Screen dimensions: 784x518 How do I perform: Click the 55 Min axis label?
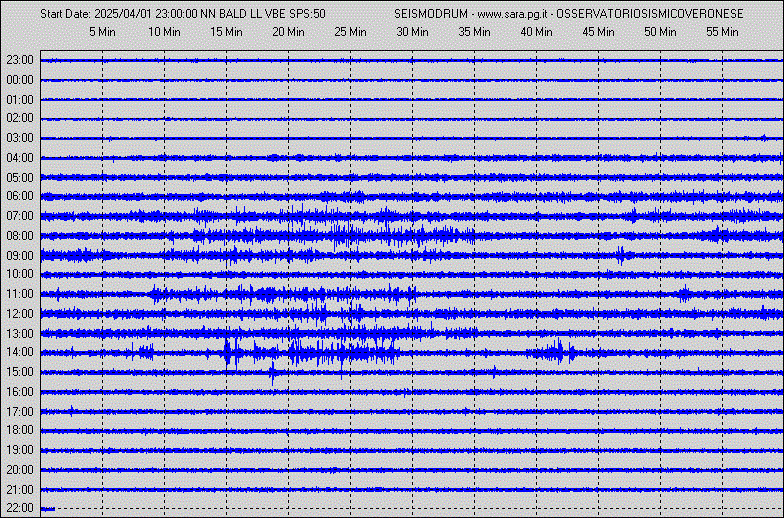coord(722,32)
